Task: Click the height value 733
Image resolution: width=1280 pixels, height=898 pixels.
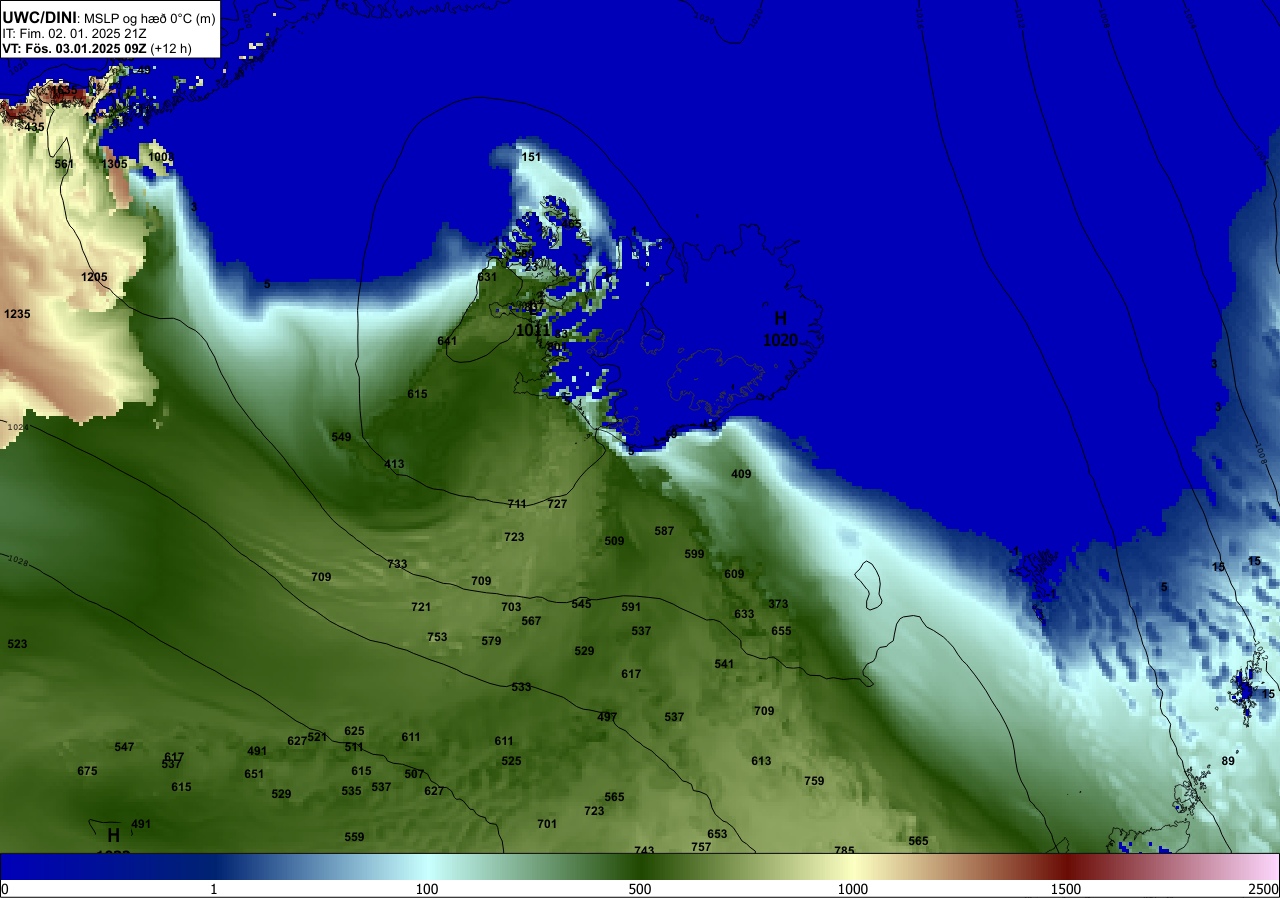Action: (397, 564)
